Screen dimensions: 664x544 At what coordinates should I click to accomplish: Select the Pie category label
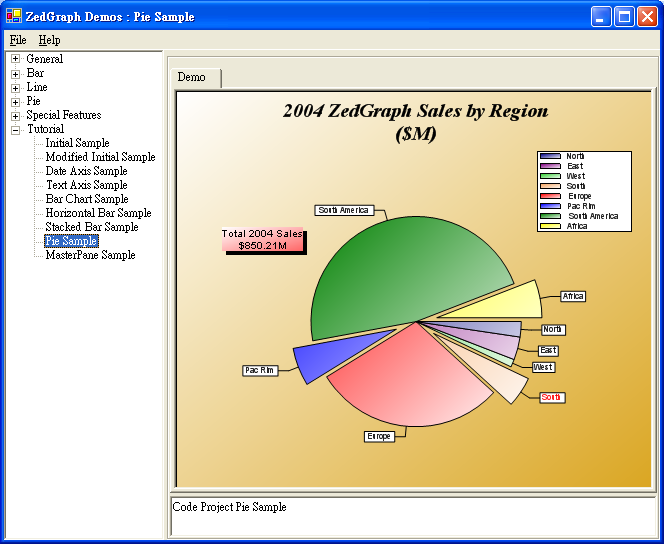point(33,101)
